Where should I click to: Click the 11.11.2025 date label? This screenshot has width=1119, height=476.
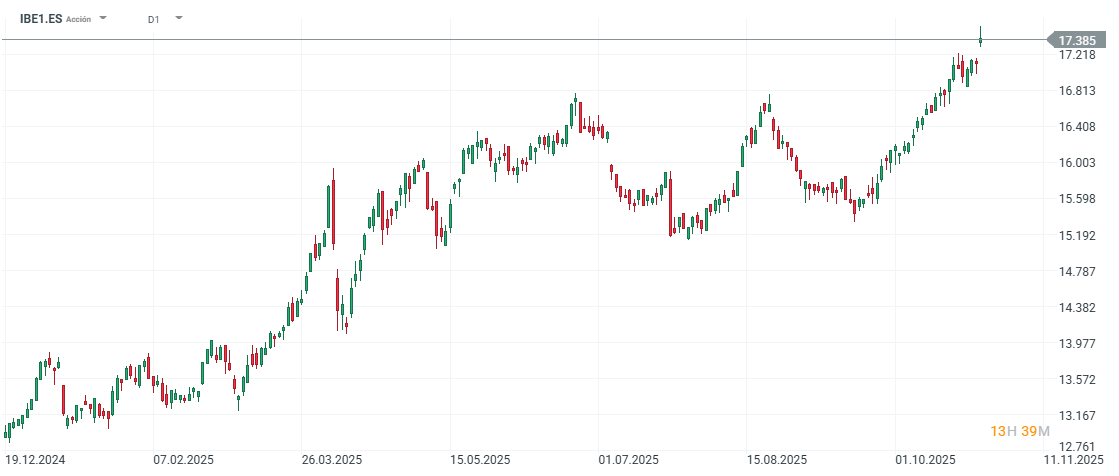click(x=1073, y=460)
